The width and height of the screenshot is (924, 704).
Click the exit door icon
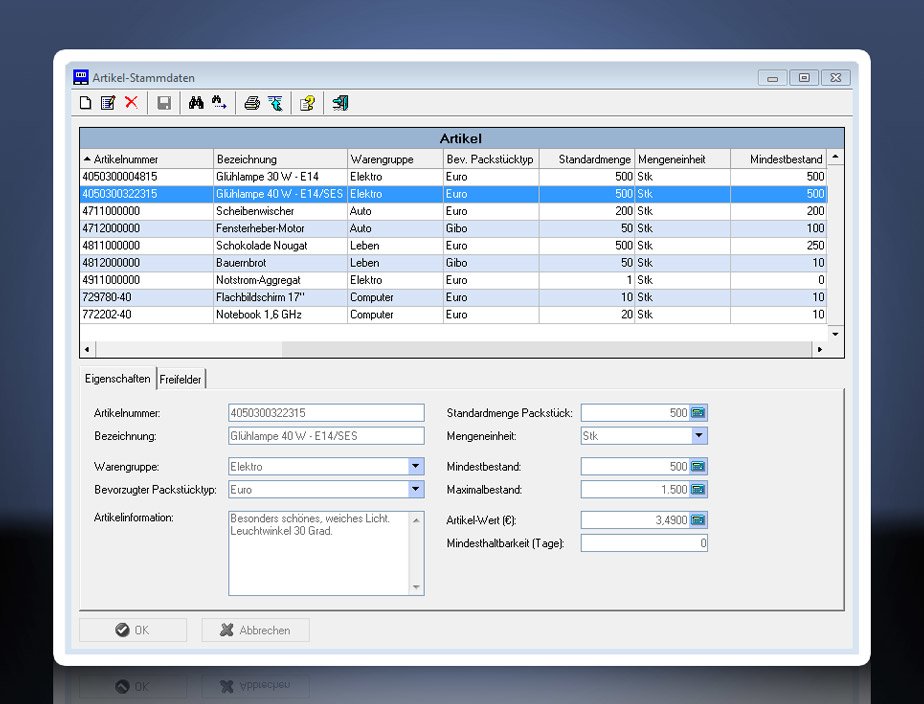pos(340,103)
